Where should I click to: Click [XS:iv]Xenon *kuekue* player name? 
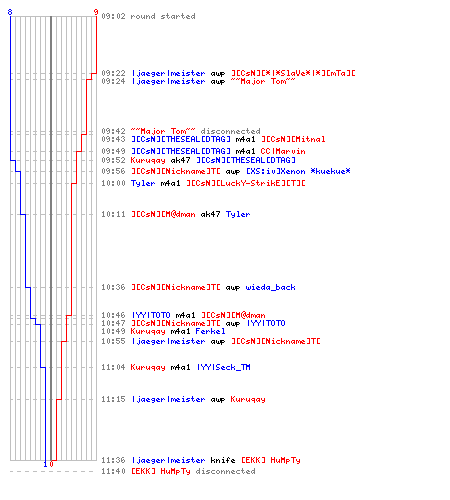tap(298, 171)
